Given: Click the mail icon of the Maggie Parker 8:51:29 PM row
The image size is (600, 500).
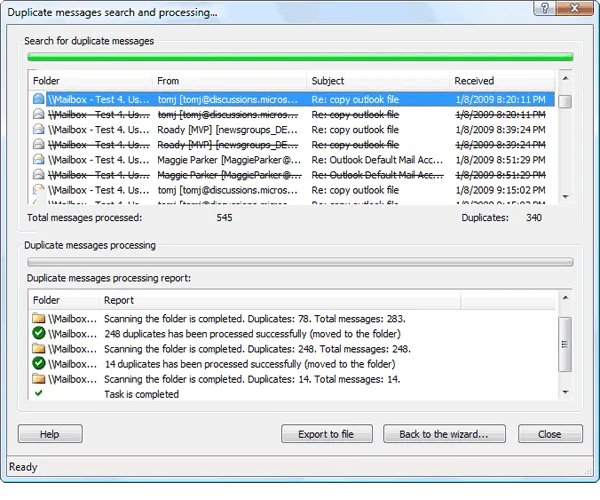Looking at the screenshot, I should point(38,160).
